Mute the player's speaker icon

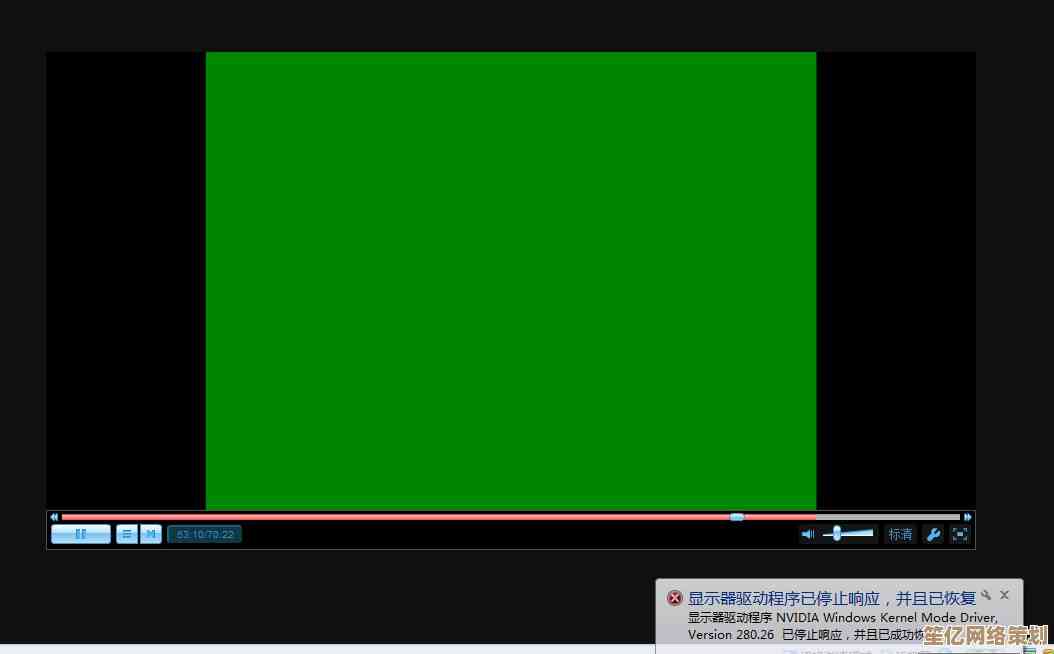(807, 534)
